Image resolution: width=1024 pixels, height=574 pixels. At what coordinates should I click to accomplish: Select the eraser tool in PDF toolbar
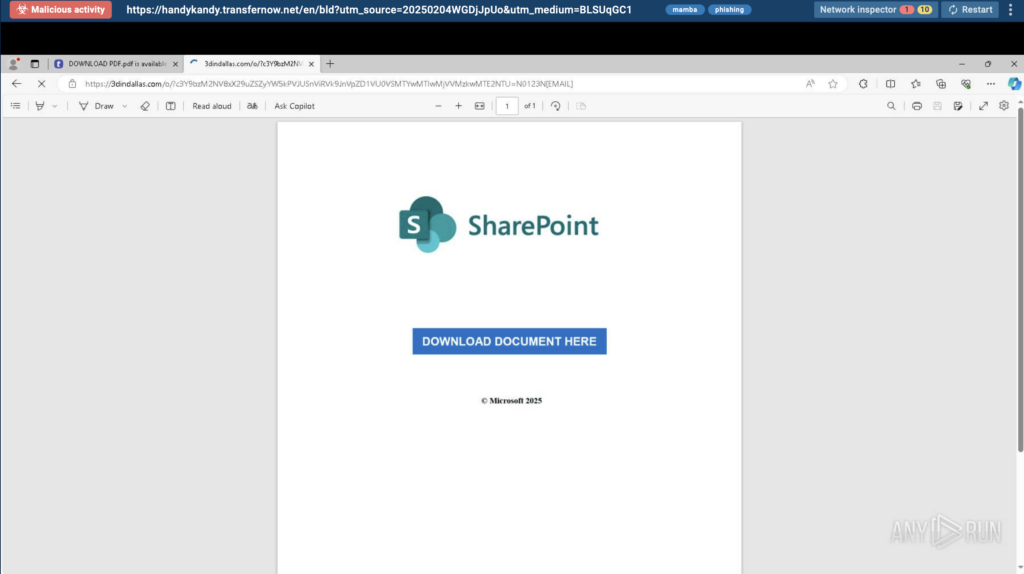pyautogui.click(x=145, y=106)
